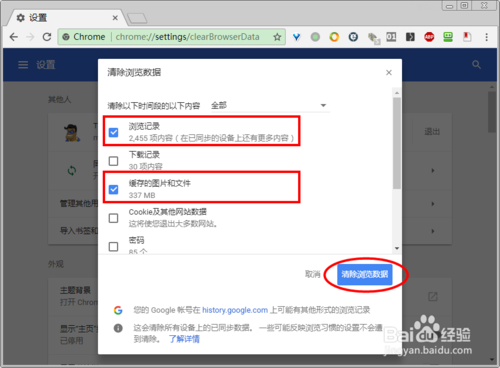Expand the 管理其他用户 row chevron
Image resolution: width=500 pixels, height=368 pixels.
coord(433,204)
